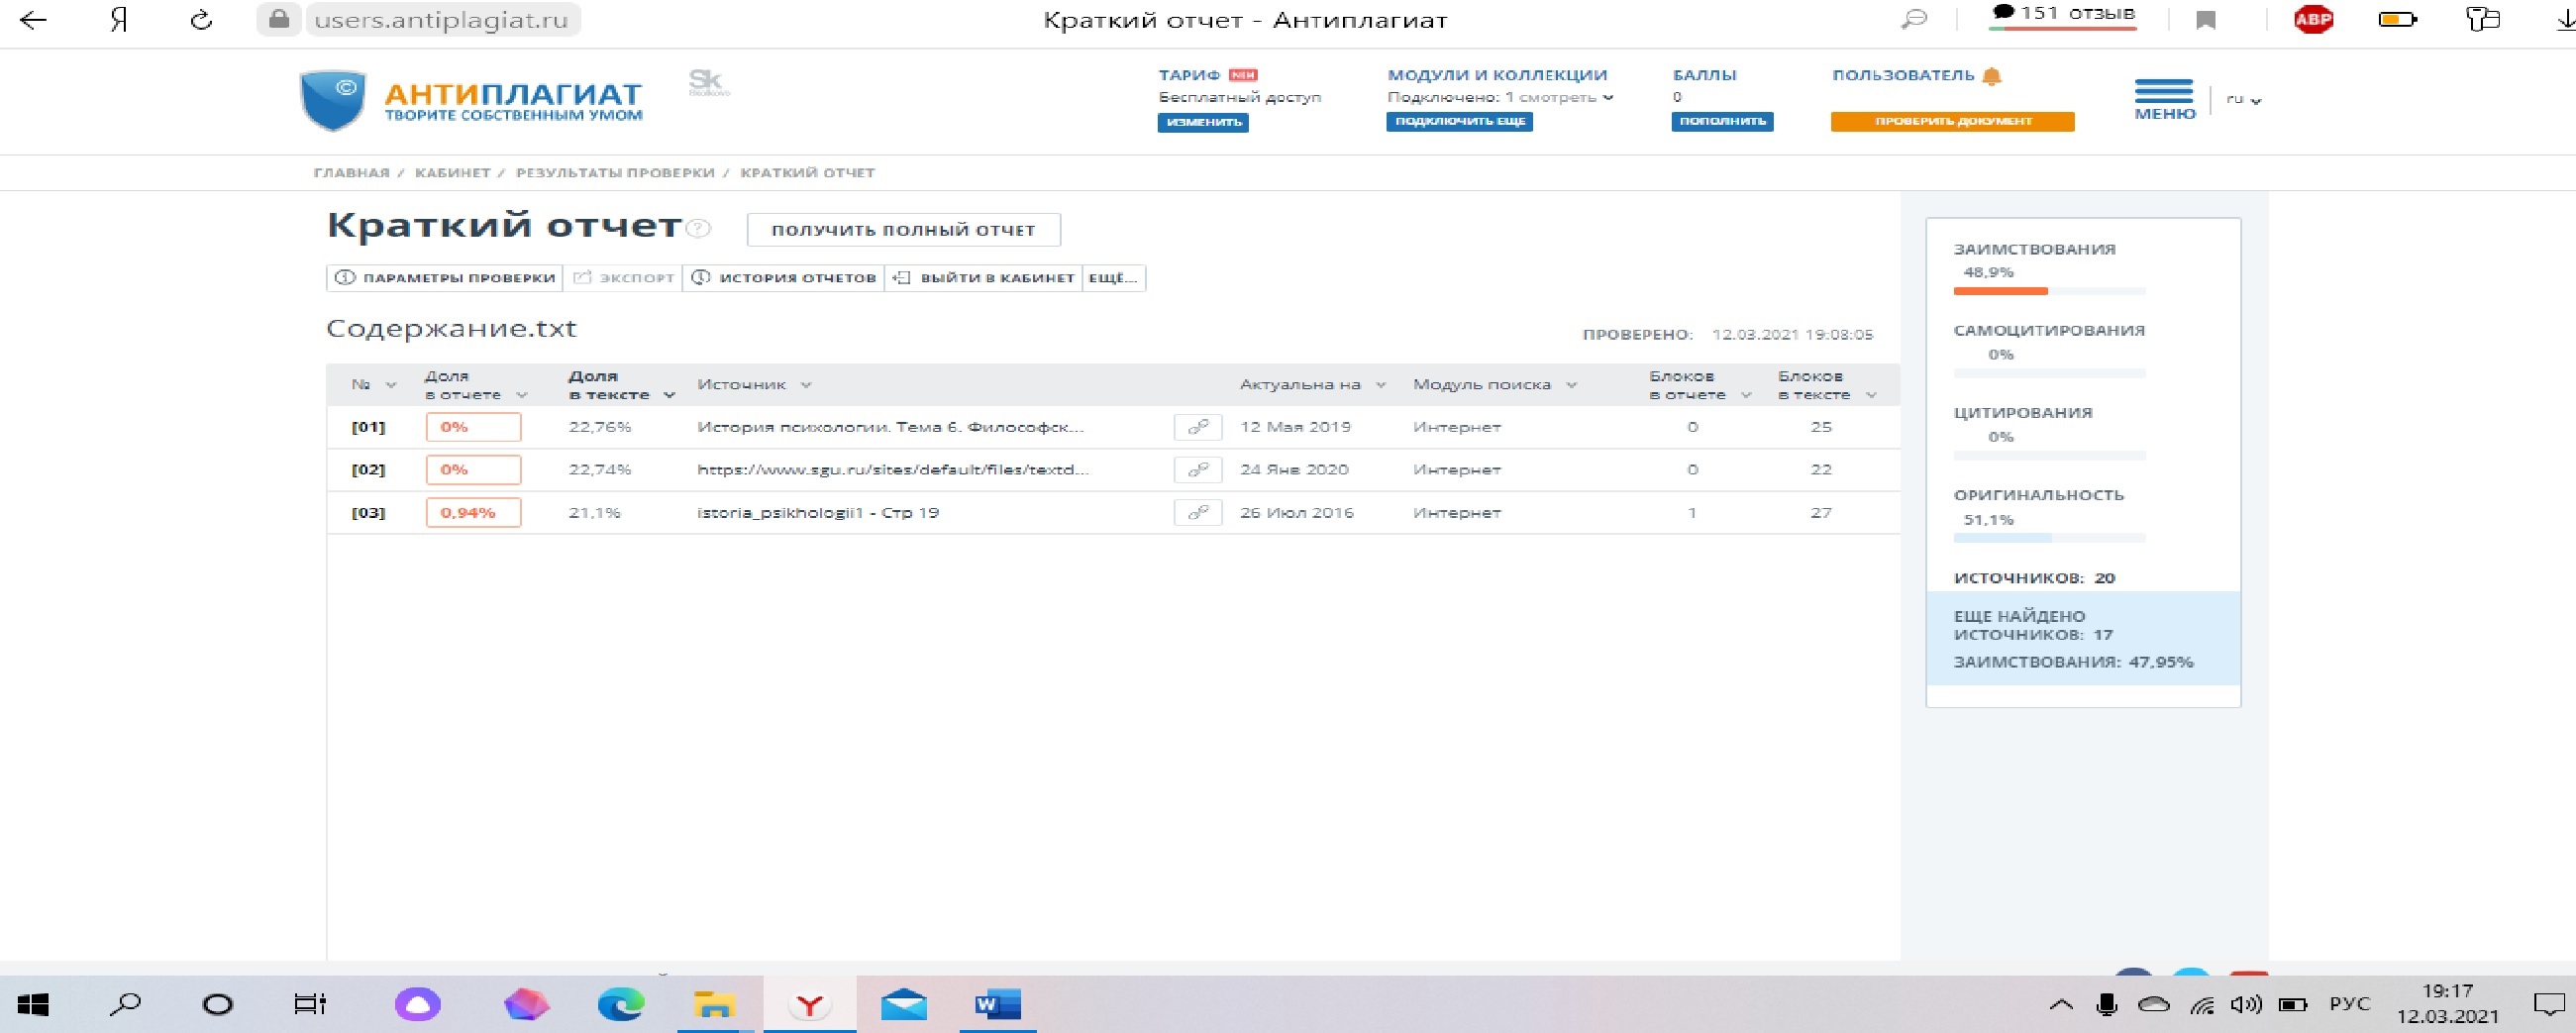The image size is (2576, 1033).
Task: Click the link icon for source 01
Action: tap(1197, 427)
